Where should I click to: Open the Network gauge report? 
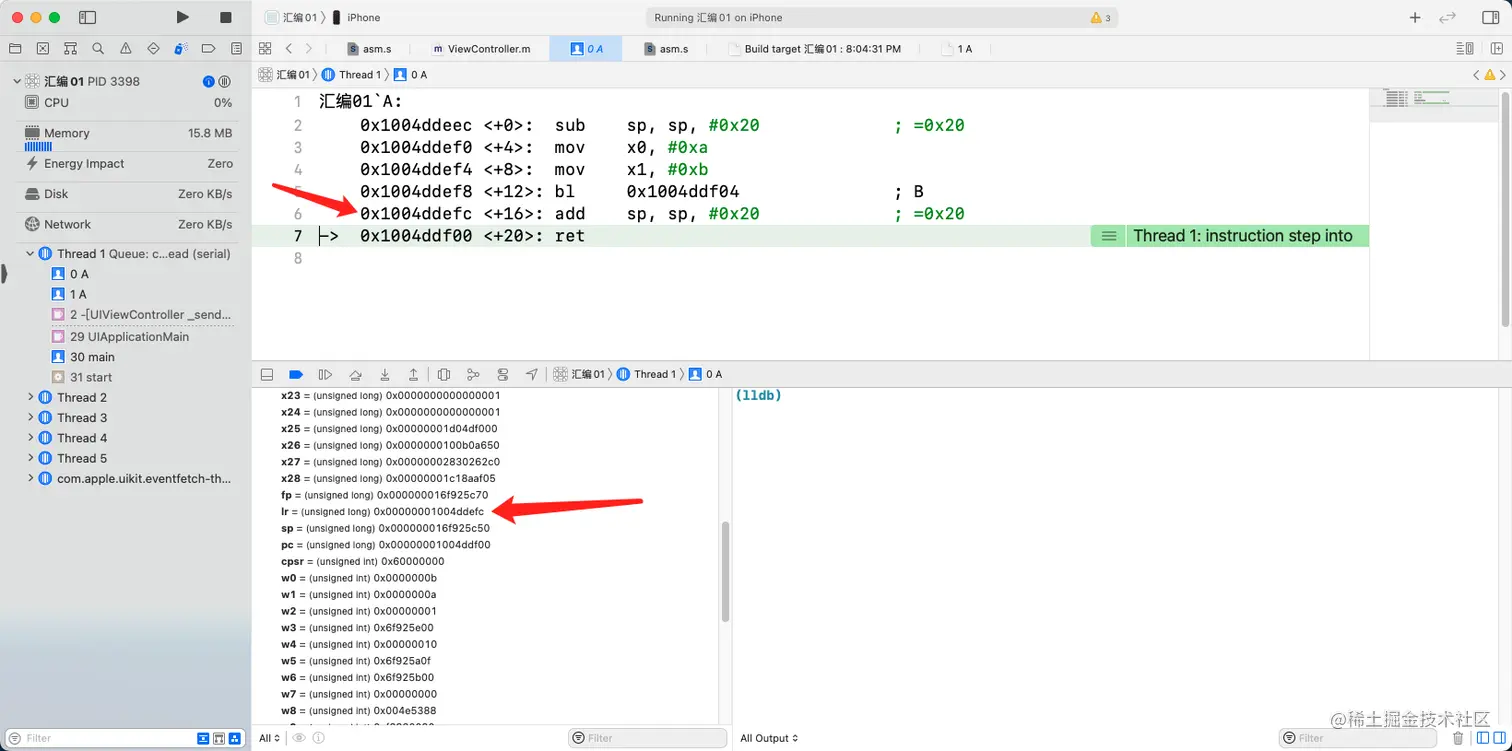tap(126, 224)
